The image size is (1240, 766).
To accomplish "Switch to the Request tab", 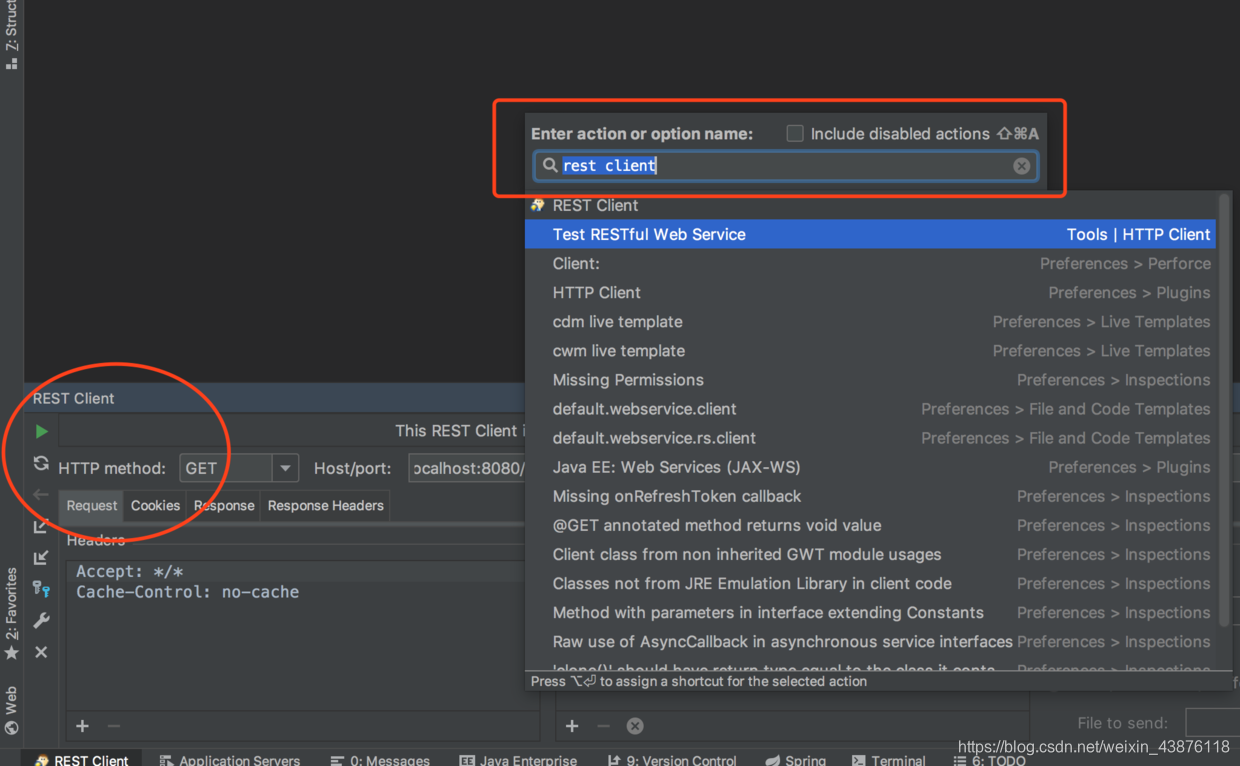I will 92,505.
